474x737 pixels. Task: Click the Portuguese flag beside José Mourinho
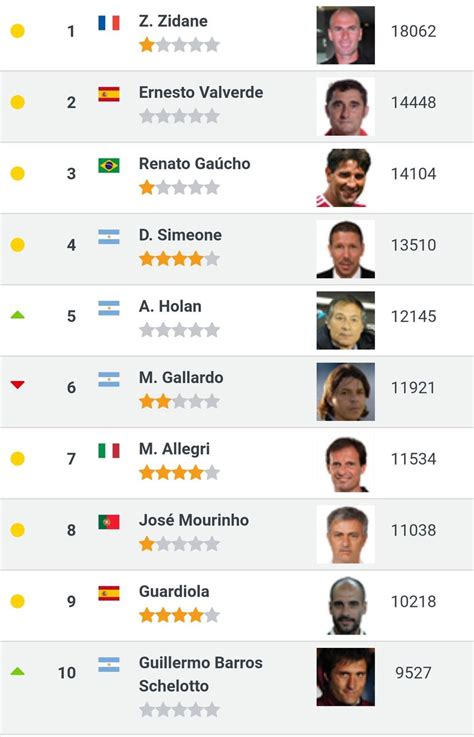(x=109, y=522)
